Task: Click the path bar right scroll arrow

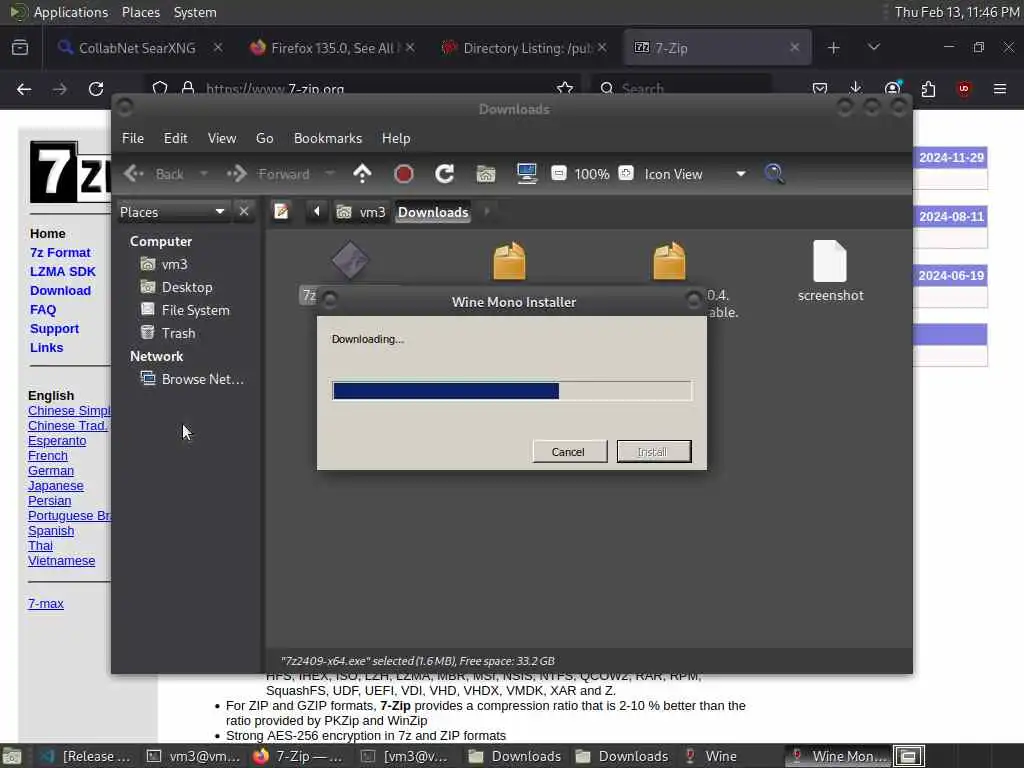Action: tap(487, 212)
